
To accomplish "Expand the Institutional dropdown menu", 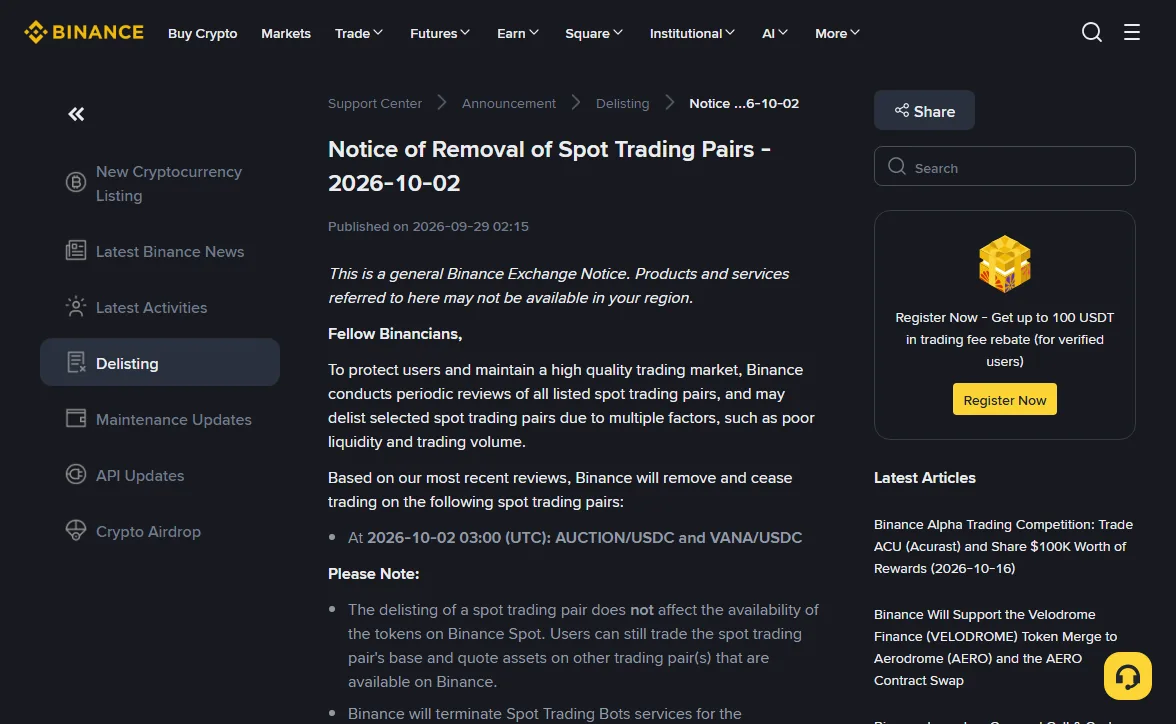I will coord(692,33).
